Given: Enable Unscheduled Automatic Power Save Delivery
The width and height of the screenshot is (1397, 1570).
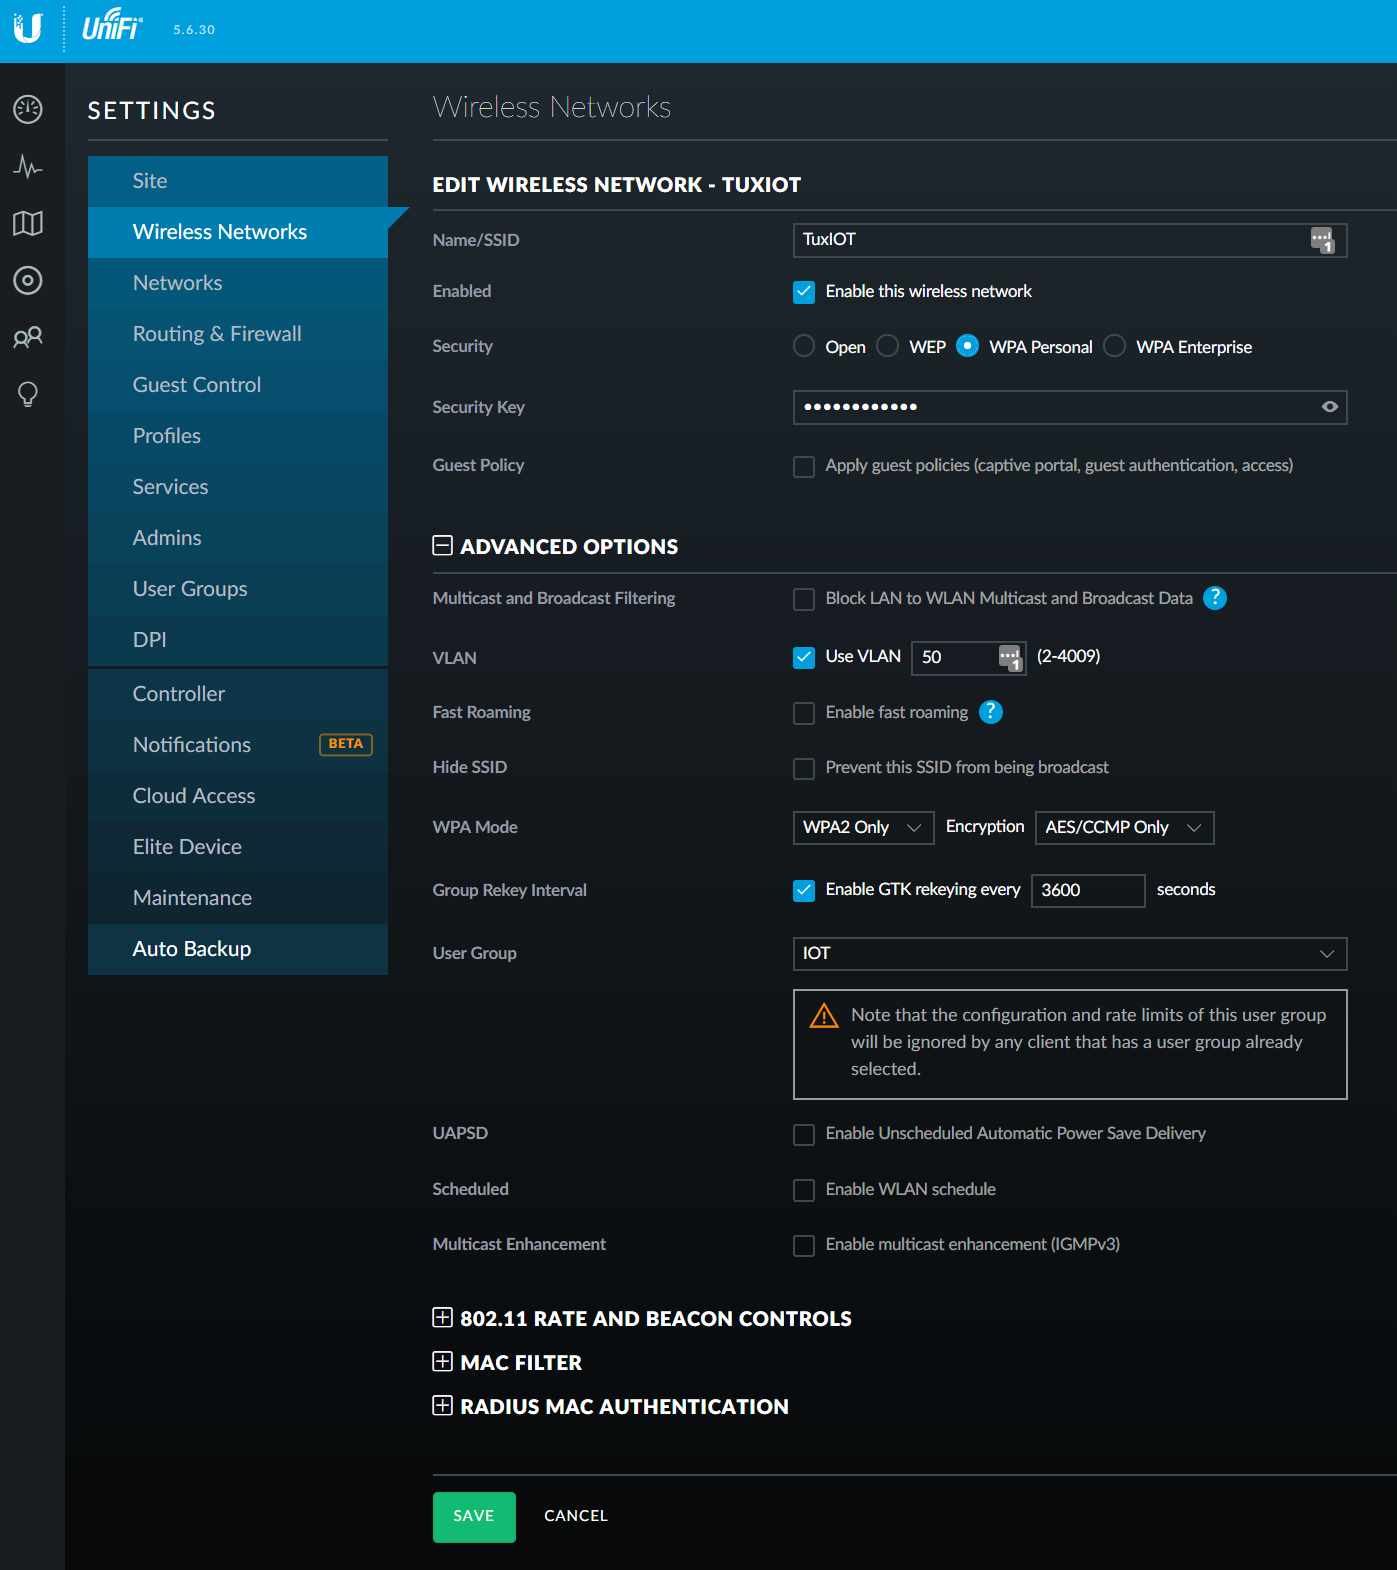Looking at the screenshot, I should [x=804, y=1134].
